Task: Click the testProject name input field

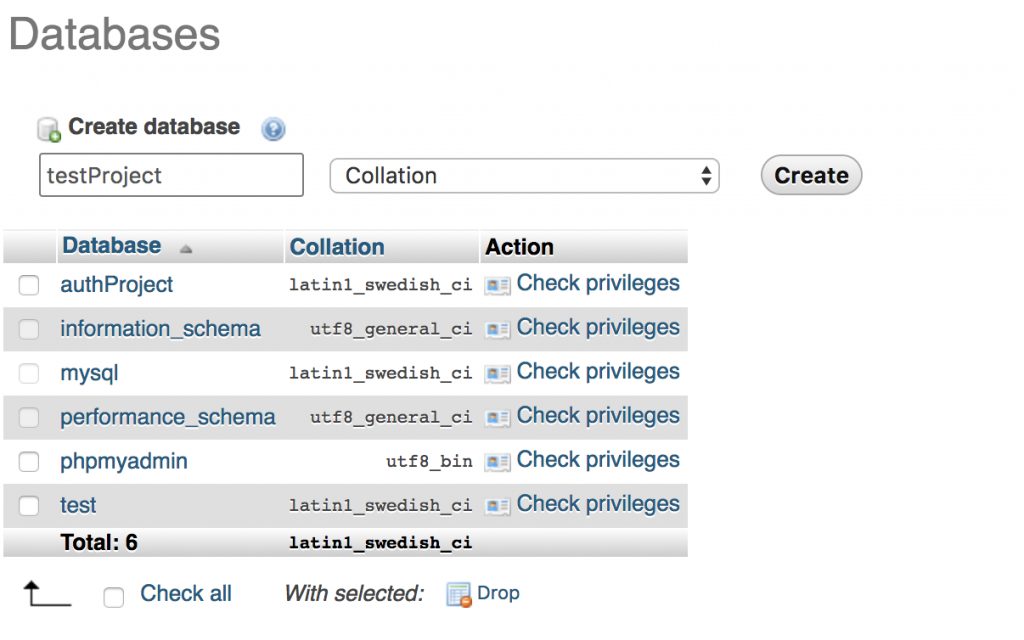Action: [x=170, y=175]
